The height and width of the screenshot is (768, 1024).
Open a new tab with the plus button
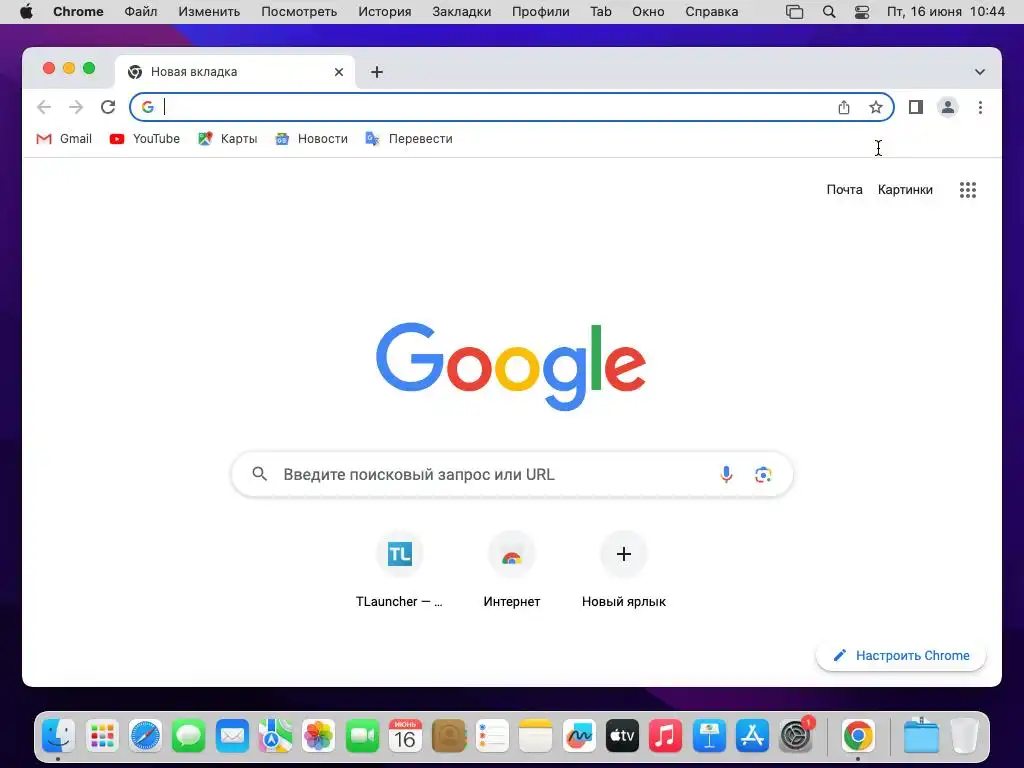coord(377,72)
